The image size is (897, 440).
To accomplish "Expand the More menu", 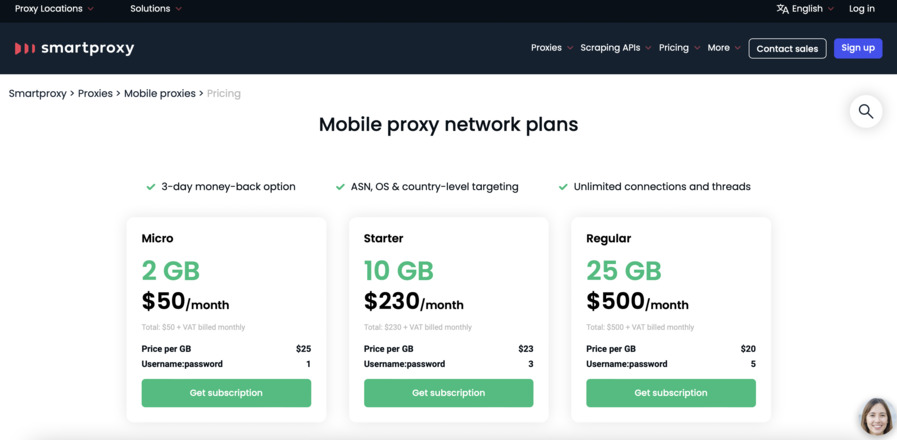I will 724,48.
